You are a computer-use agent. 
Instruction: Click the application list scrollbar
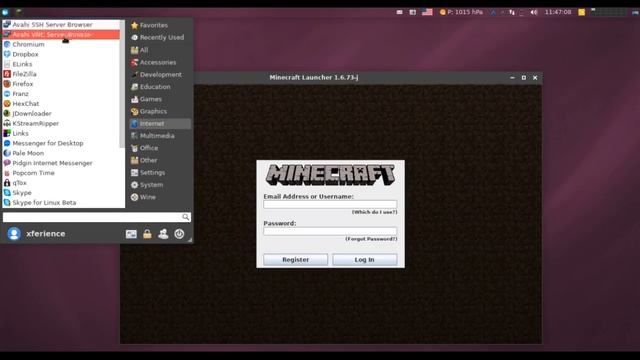tap(122, 84)
